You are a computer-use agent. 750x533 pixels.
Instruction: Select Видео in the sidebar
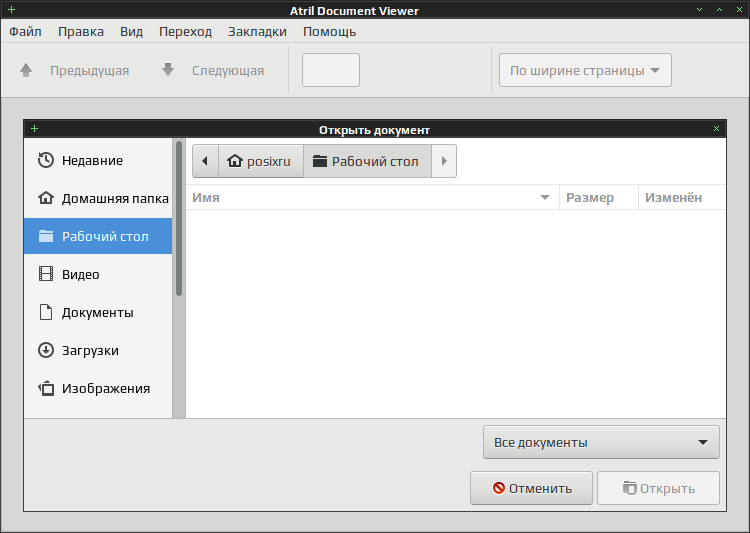click(x=98, y=274)
